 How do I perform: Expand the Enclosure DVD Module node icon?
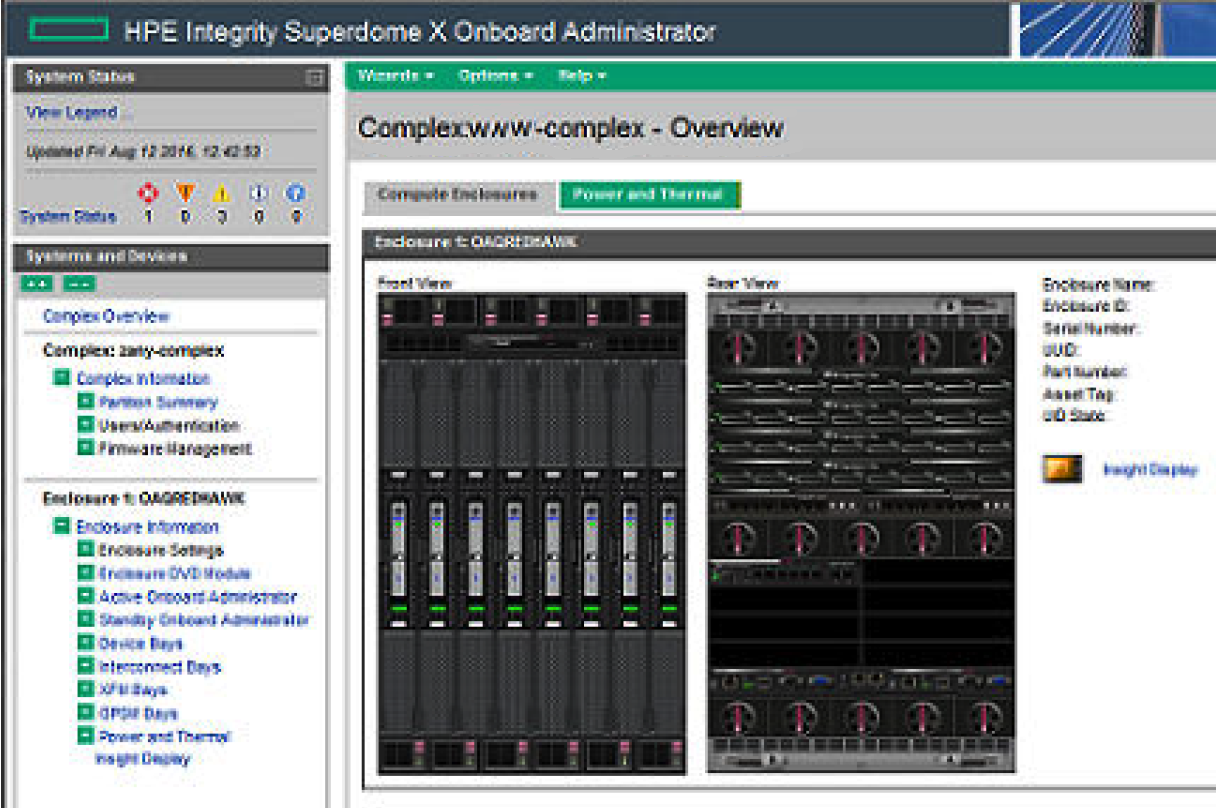coord(86,573)
